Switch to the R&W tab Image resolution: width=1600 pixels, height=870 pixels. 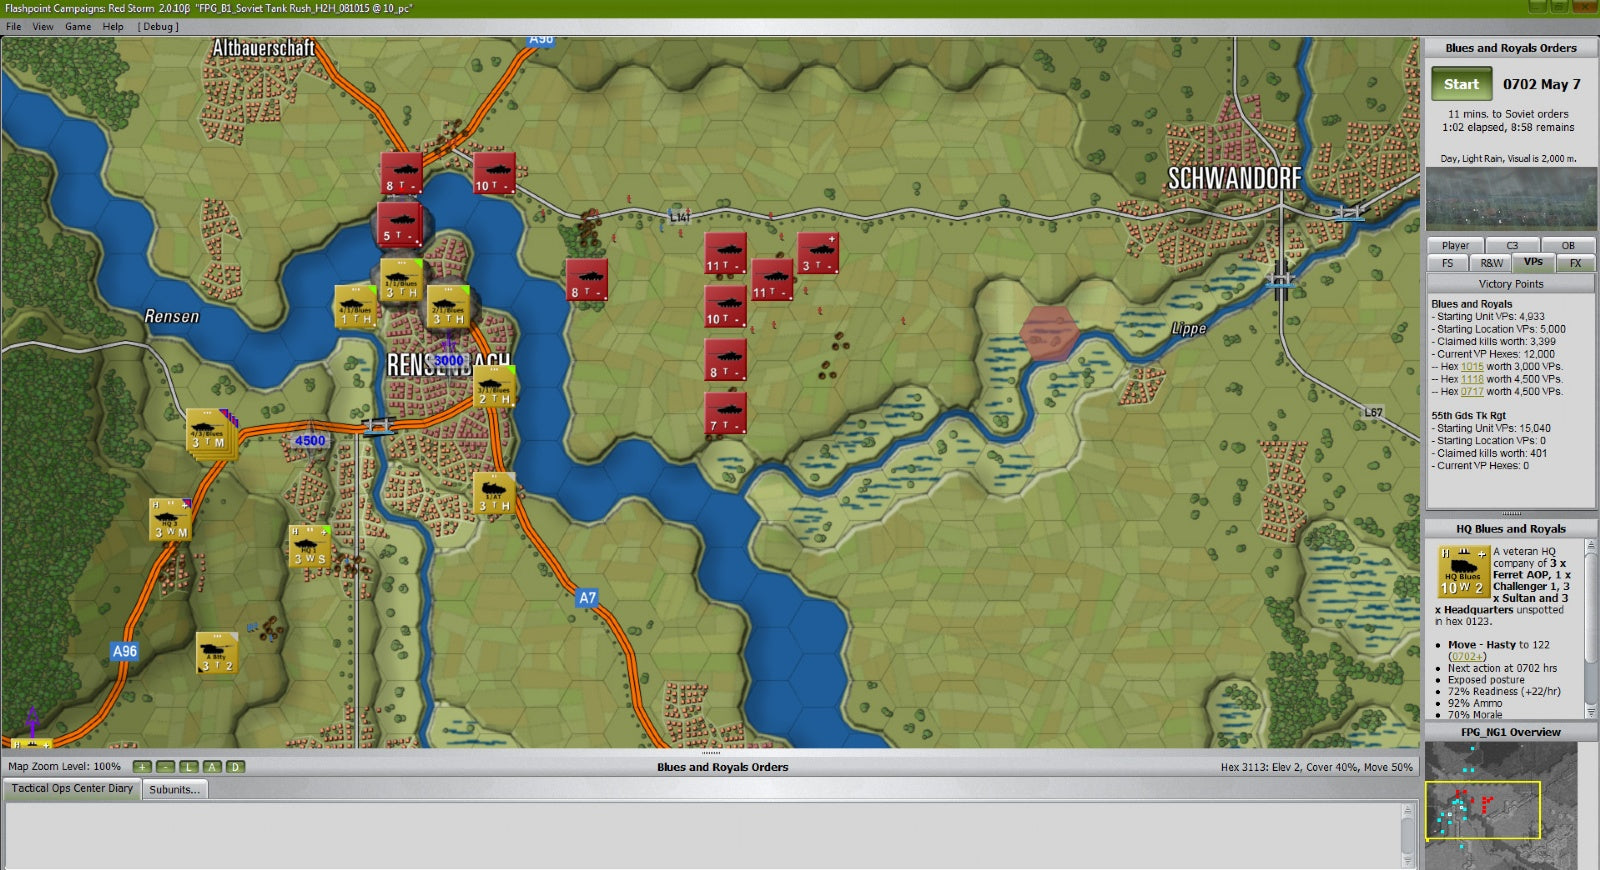(x=1491, y=263)
